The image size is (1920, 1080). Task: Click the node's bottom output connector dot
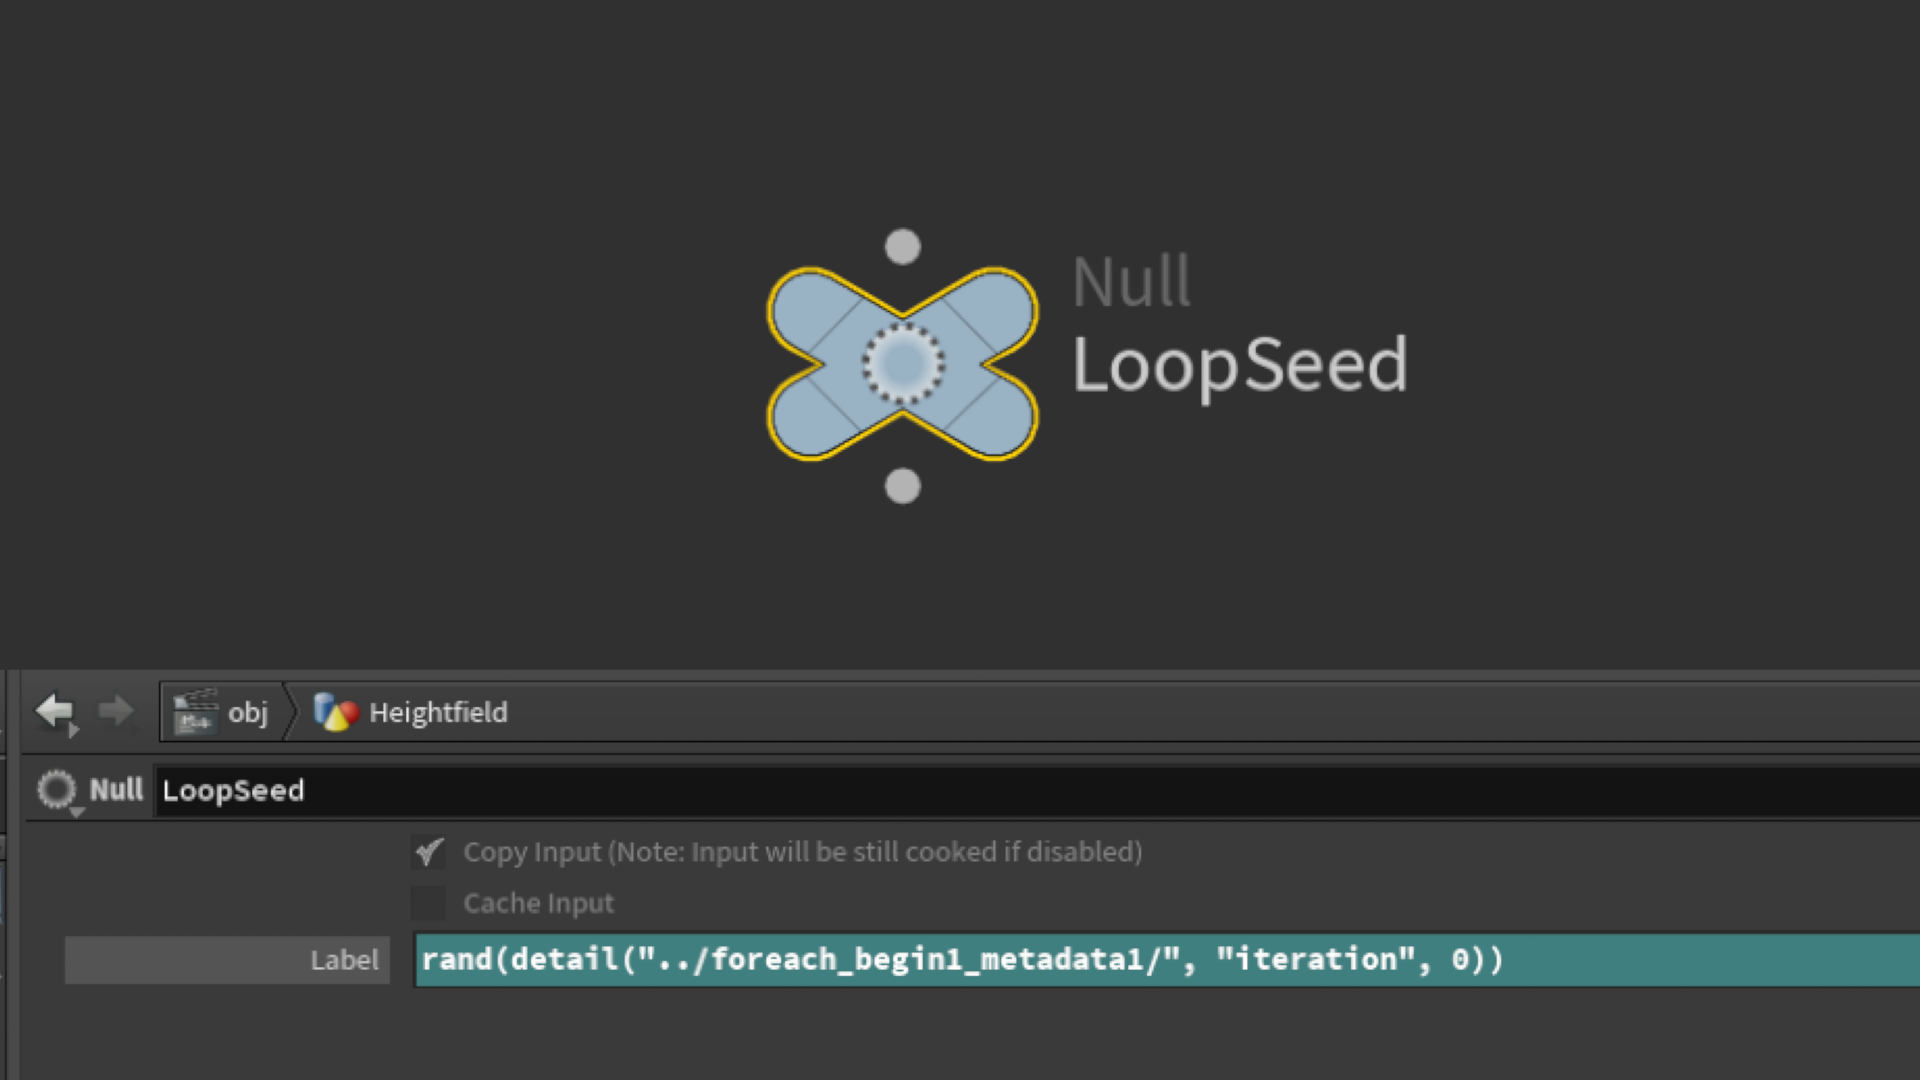[x=902, y=487]
